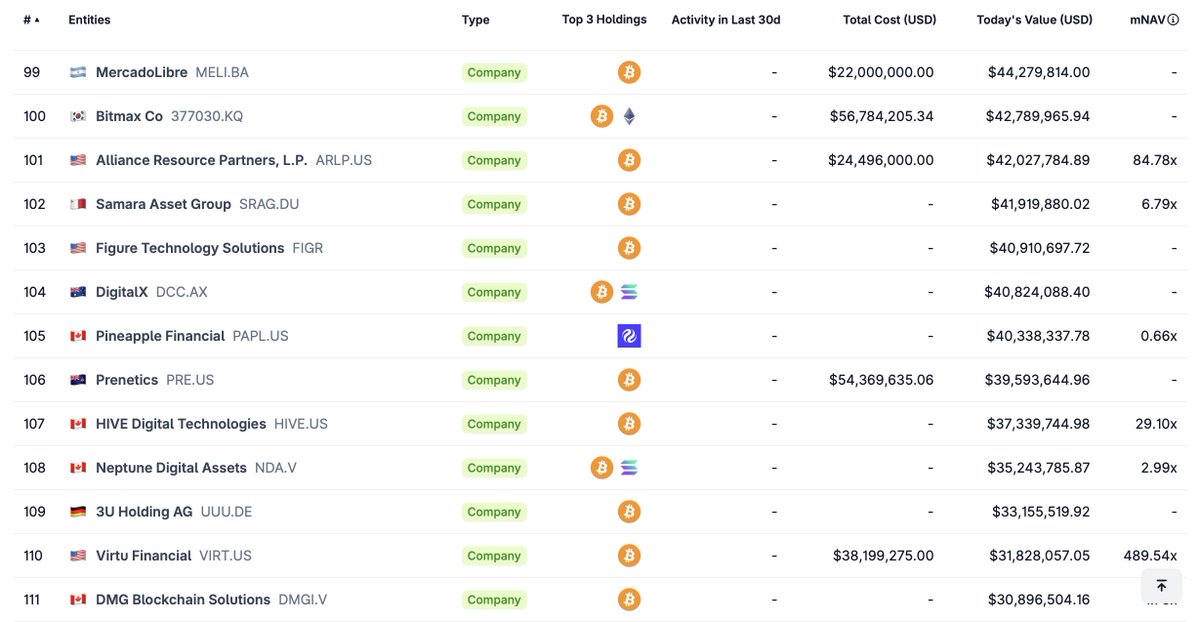Click the Bitcoin icon in Neptune Digital Assets row
The width and height of the screenshot is (1199, 622).
[x=602, y=467]
